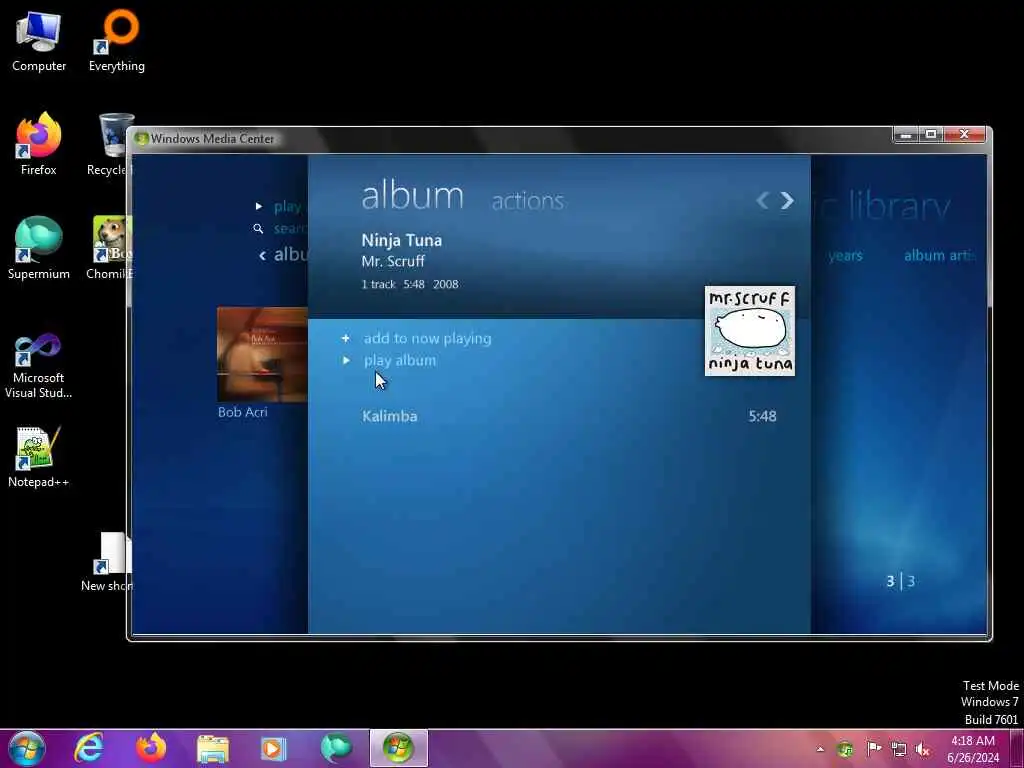Select the Recycle Bin desktop icon

click(x=110, y=144)
